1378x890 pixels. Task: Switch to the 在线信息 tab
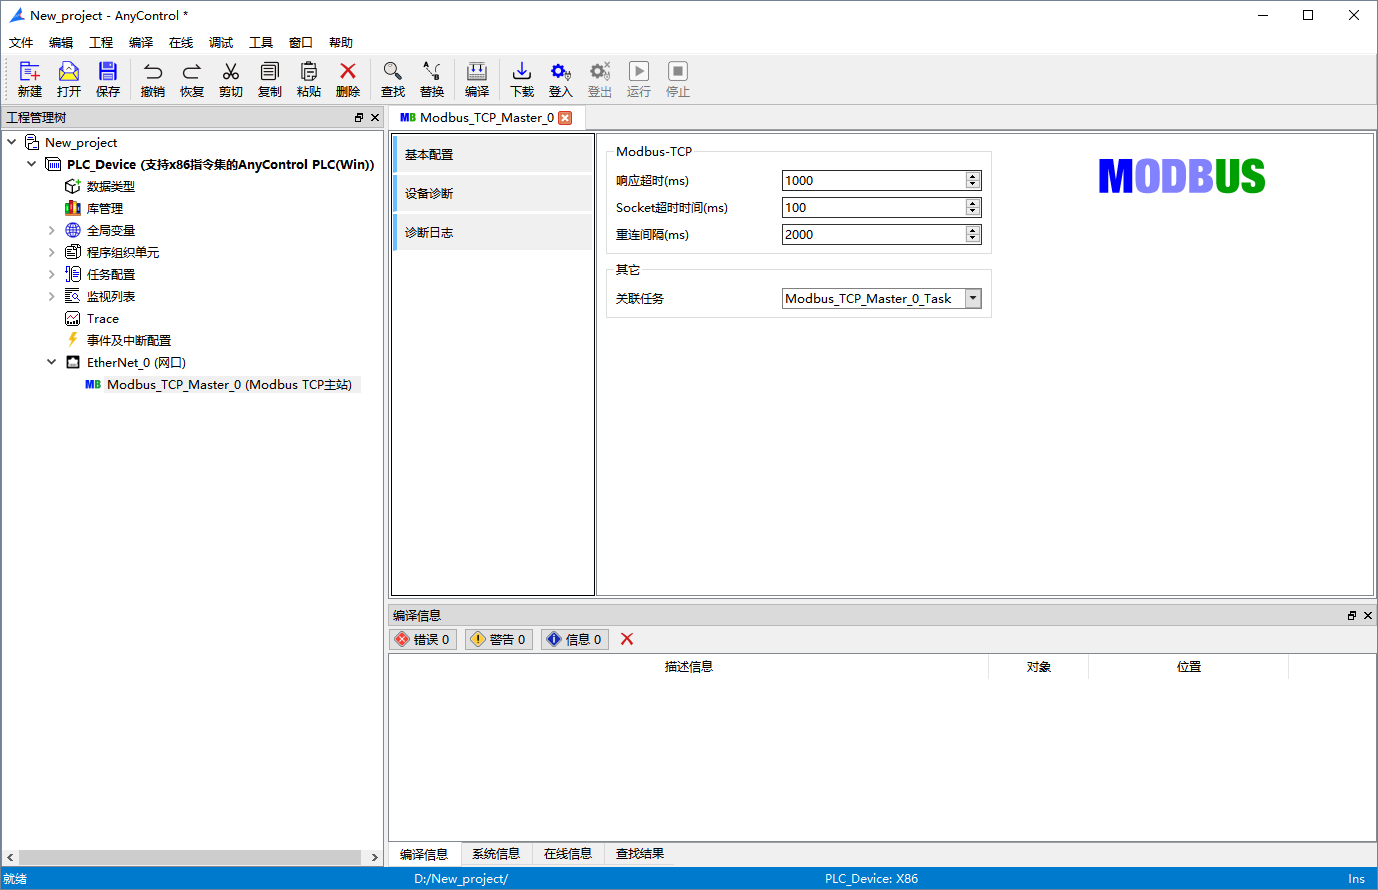tap(568, 854)
